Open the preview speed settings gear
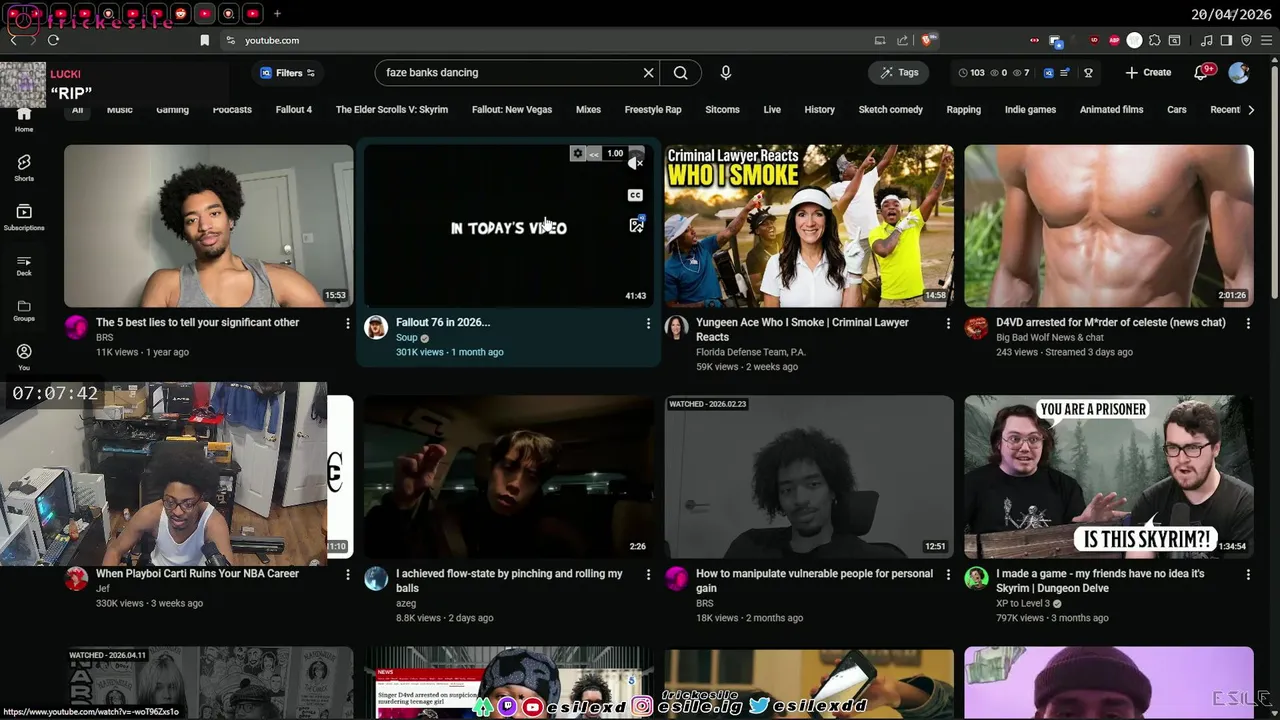 (577, 154)
